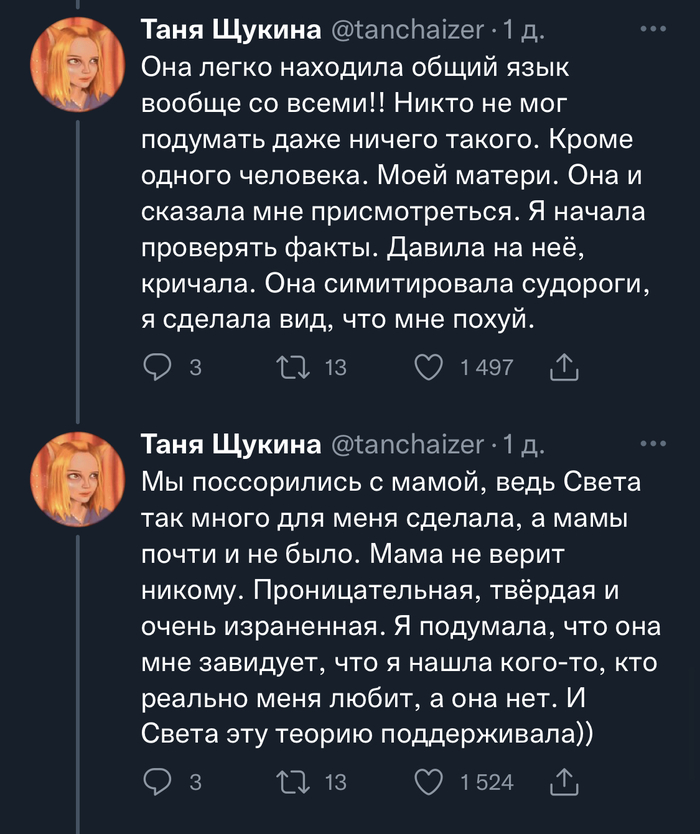
Task: Reply to the second tweet about мама
Action: tap(158, 782)
